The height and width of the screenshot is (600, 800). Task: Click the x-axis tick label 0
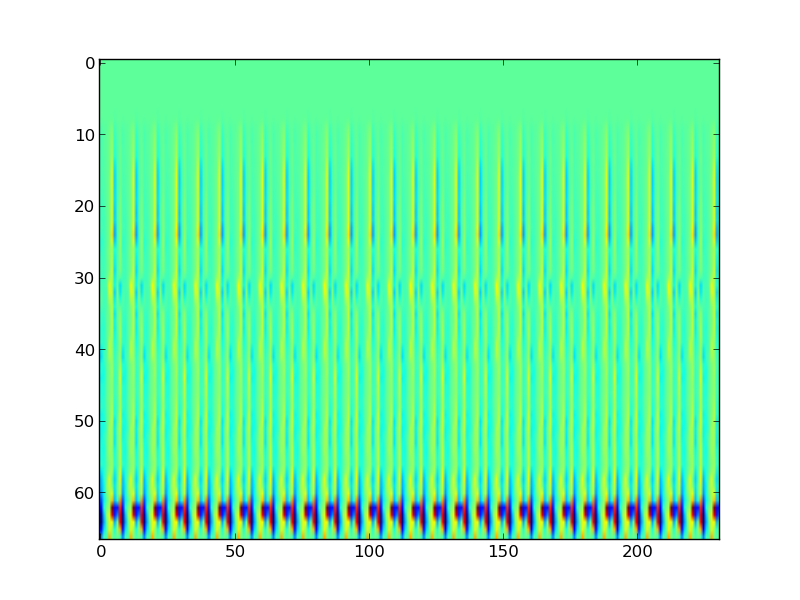(100, 552)
